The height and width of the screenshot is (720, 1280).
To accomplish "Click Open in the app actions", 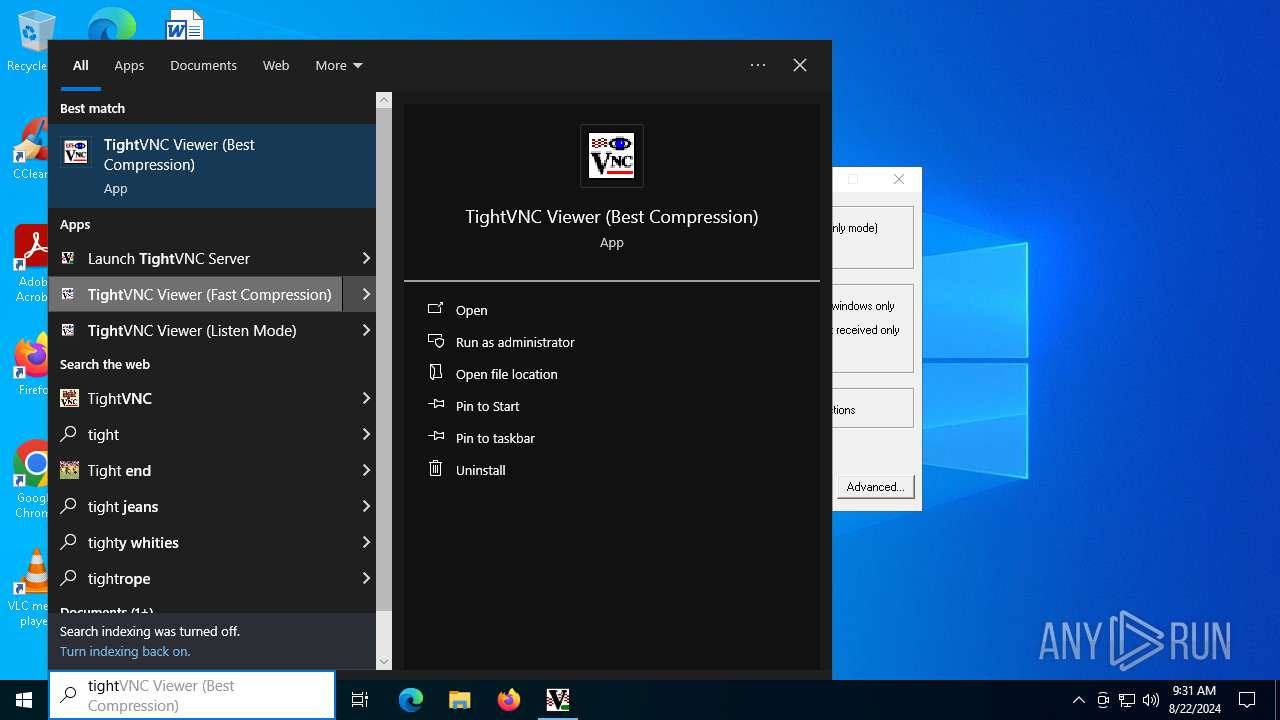I will [x=471, y=310].
